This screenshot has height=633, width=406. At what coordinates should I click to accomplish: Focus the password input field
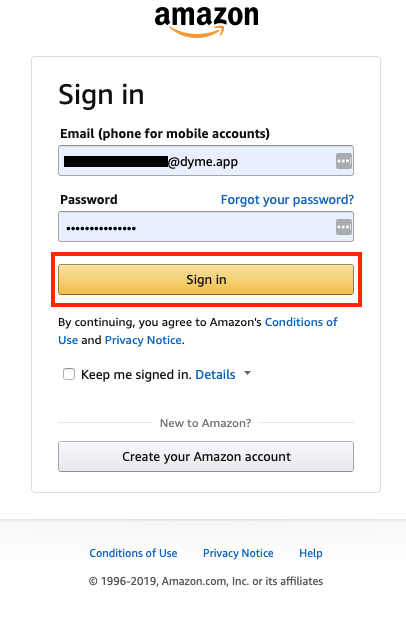pos(206,226)
